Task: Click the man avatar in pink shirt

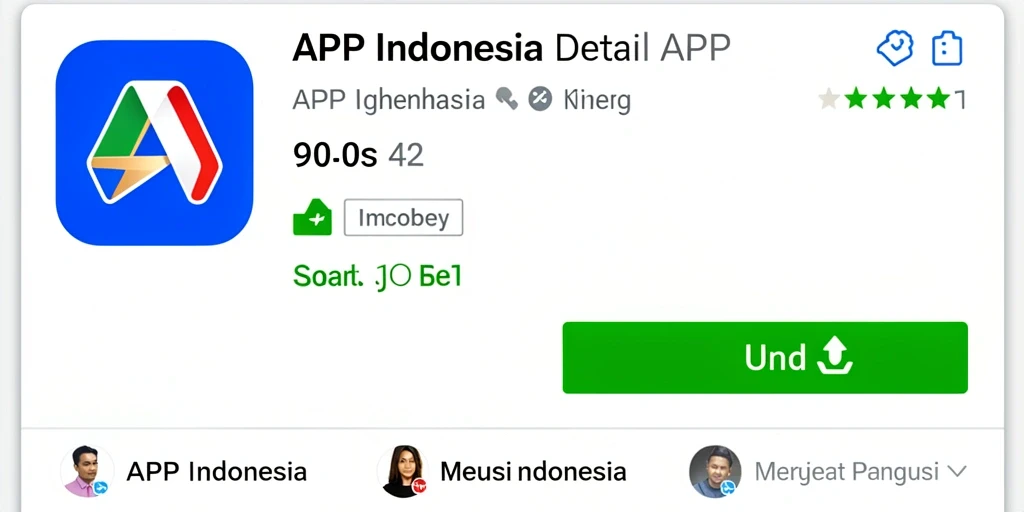Action: (86, 472)
